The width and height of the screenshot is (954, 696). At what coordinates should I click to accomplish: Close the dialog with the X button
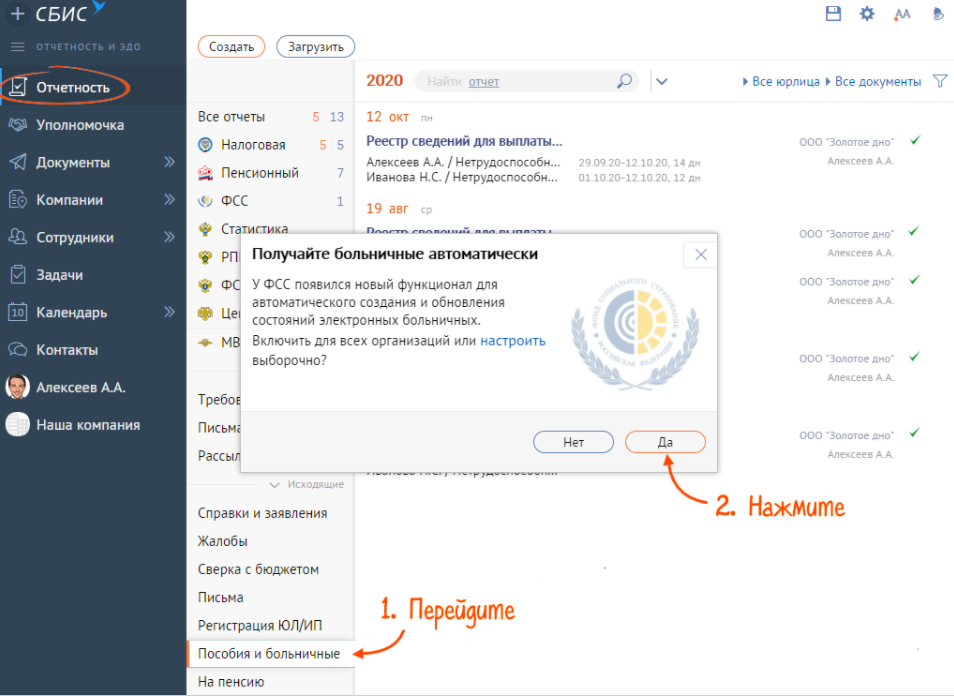point(700,255)
